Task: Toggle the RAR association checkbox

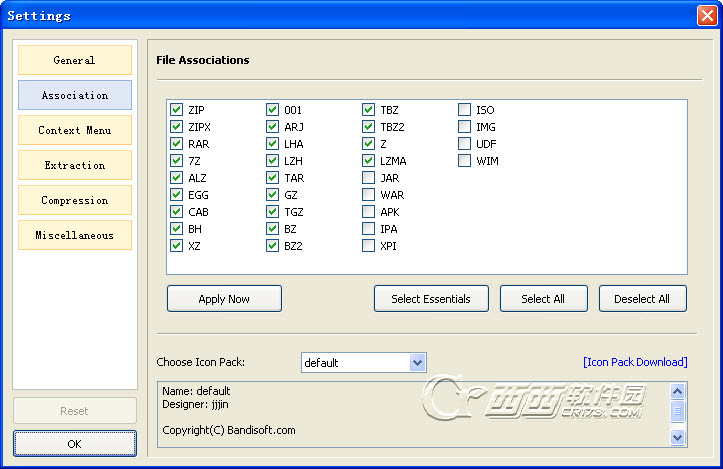Action: (x=177, y=144)
